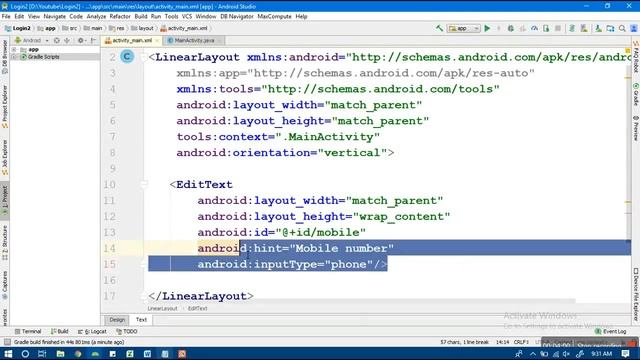Click the Login2 breadcrumb
The height and width of the screenshot is (360, 640).
tap(18, 28)
